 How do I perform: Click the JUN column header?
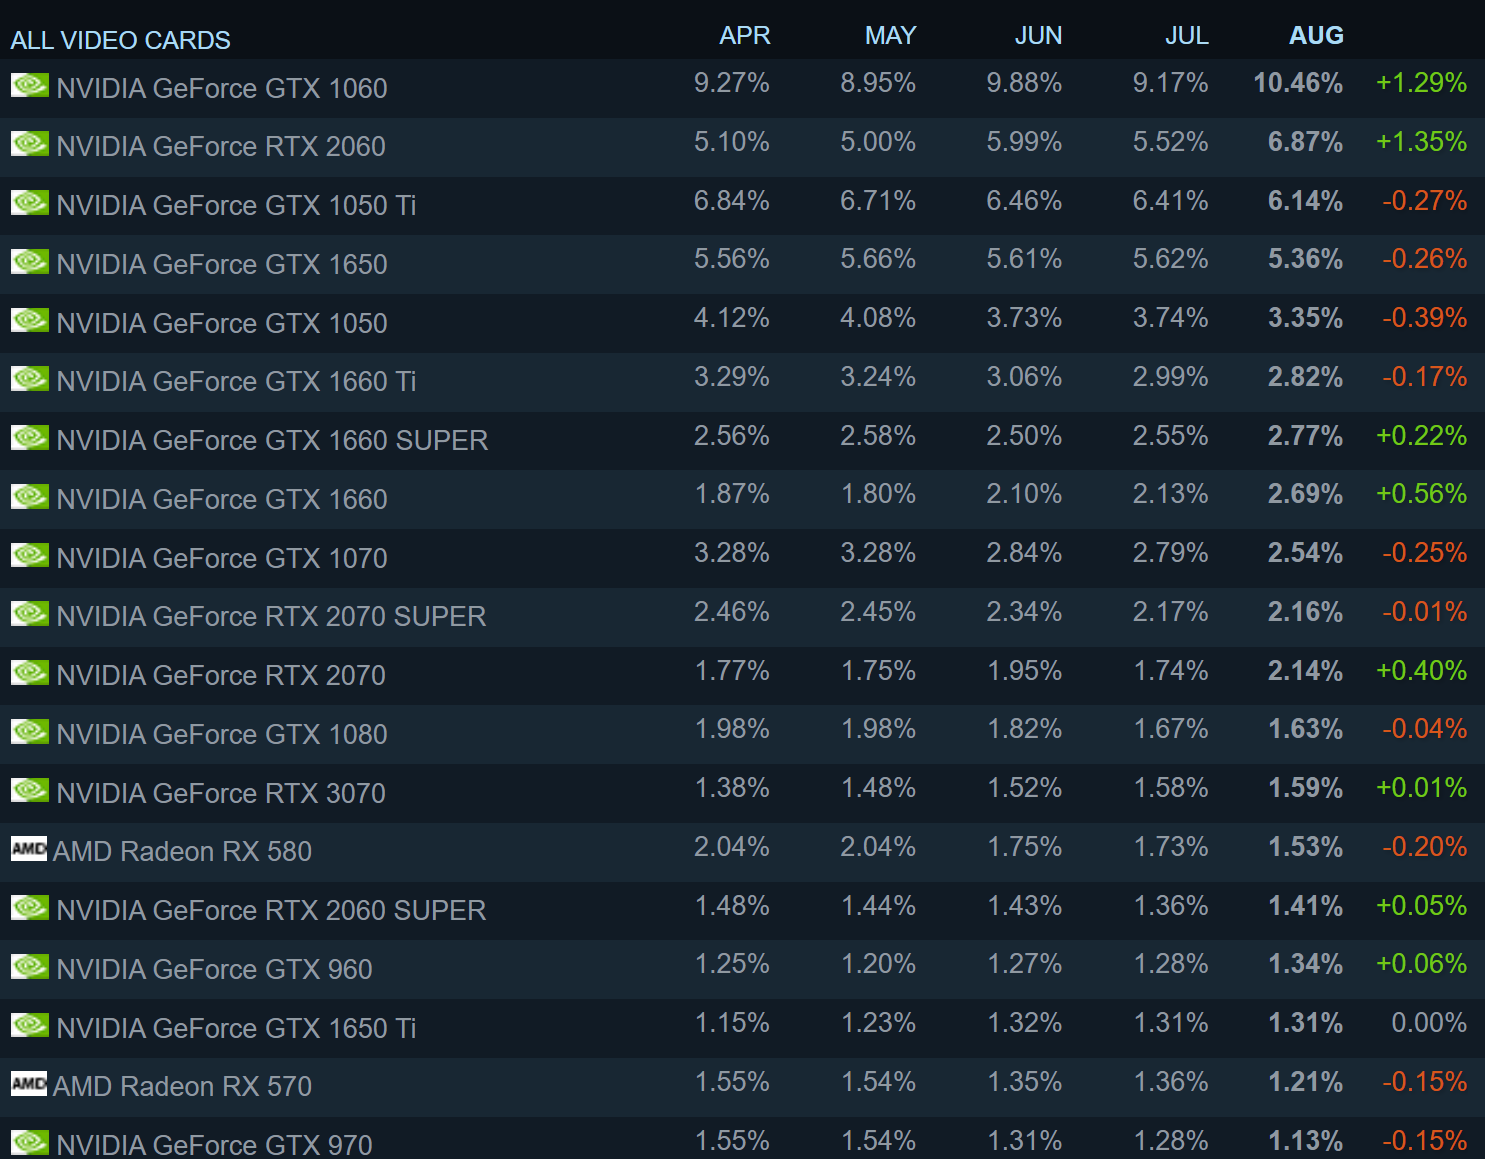(1037, 36)
